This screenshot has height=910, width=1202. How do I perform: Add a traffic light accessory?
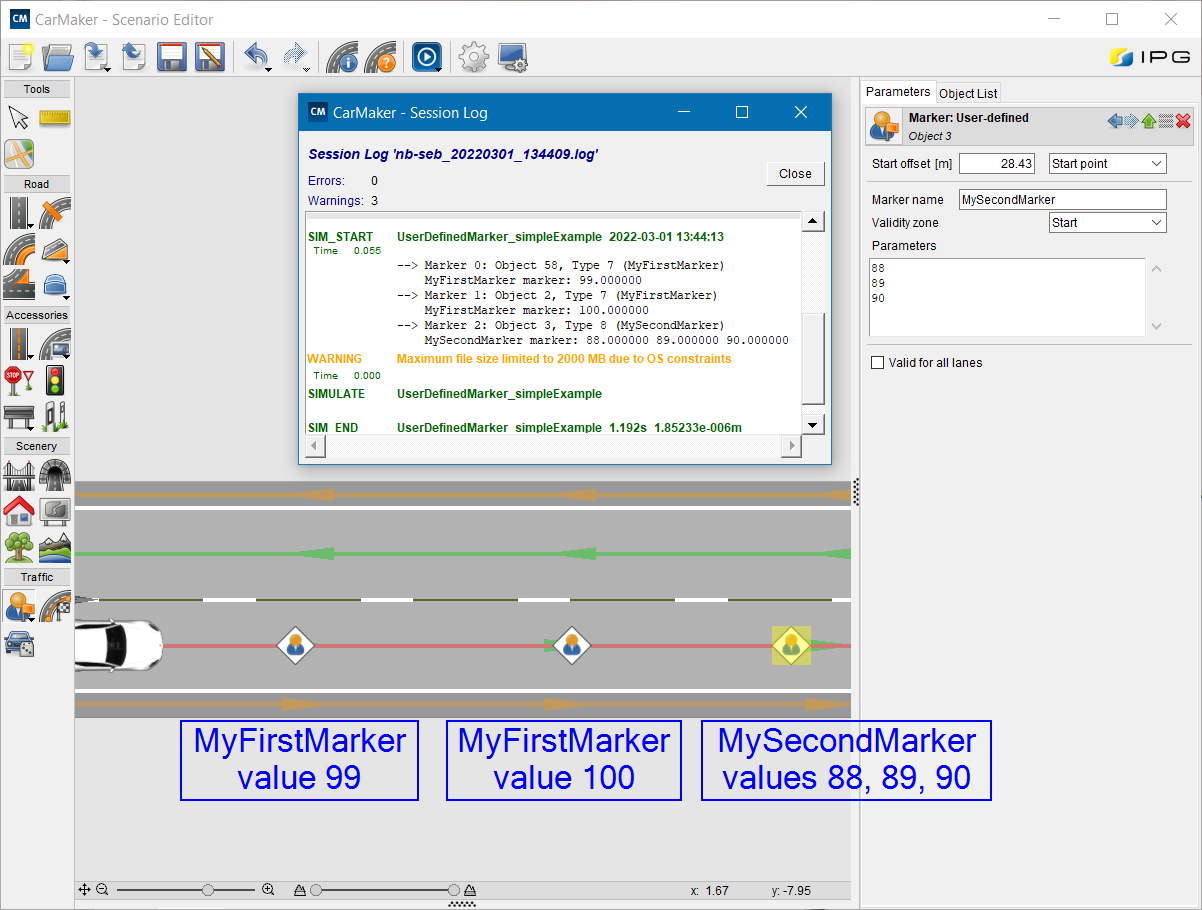(x=55, y=380)
